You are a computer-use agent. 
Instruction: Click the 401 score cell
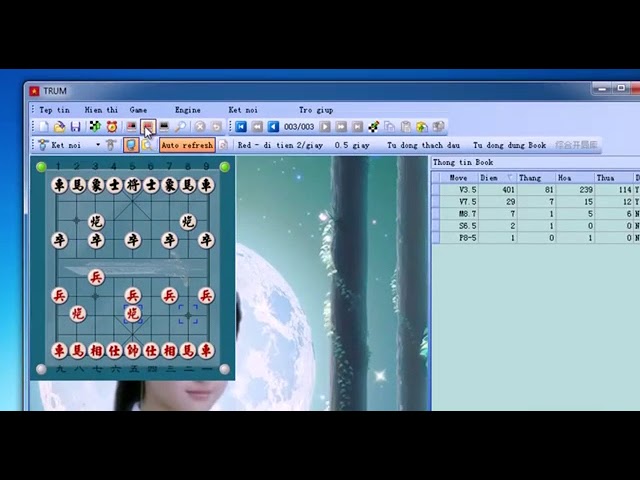click(x=498, y=190)
